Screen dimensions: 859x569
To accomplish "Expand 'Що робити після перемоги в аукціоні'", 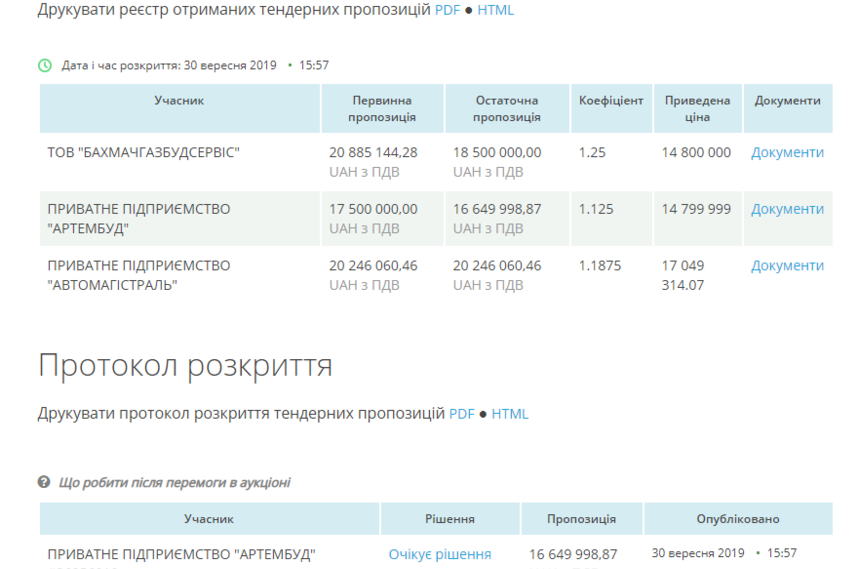I will coord(174,483).
